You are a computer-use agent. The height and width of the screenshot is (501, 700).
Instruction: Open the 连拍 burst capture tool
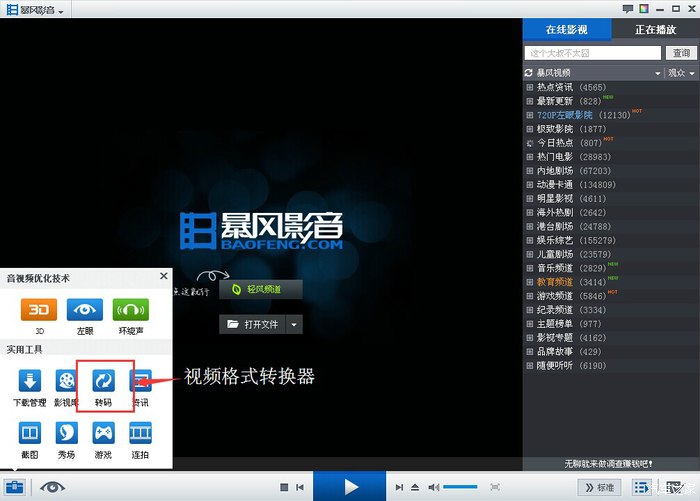tap(141, 438)
